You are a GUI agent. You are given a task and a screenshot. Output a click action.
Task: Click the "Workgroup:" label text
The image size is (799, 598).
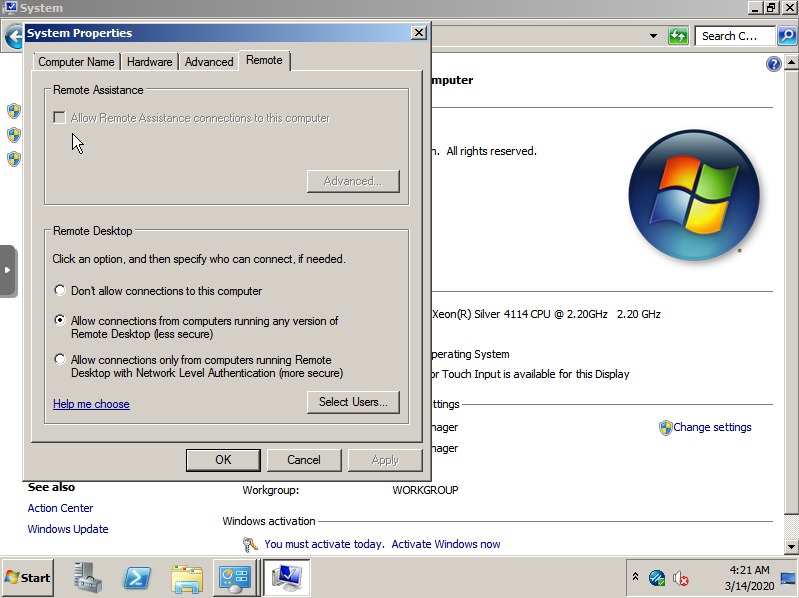(271, 490)
